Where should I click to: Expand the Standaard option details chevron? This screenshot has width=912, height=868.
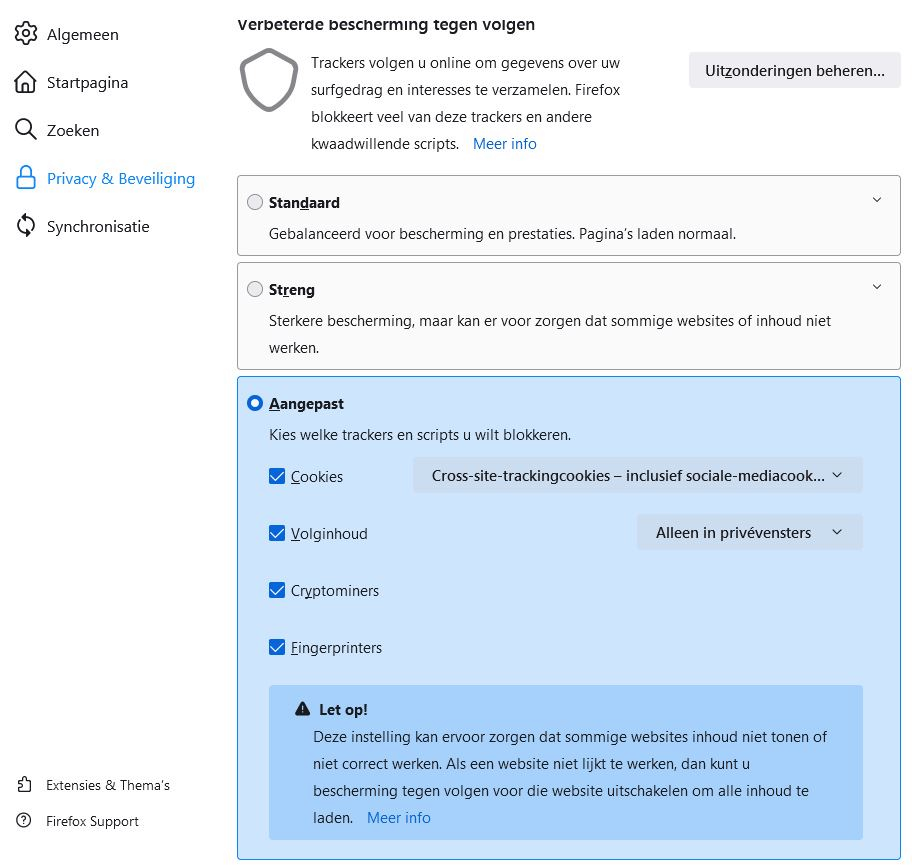coord(877,200)
